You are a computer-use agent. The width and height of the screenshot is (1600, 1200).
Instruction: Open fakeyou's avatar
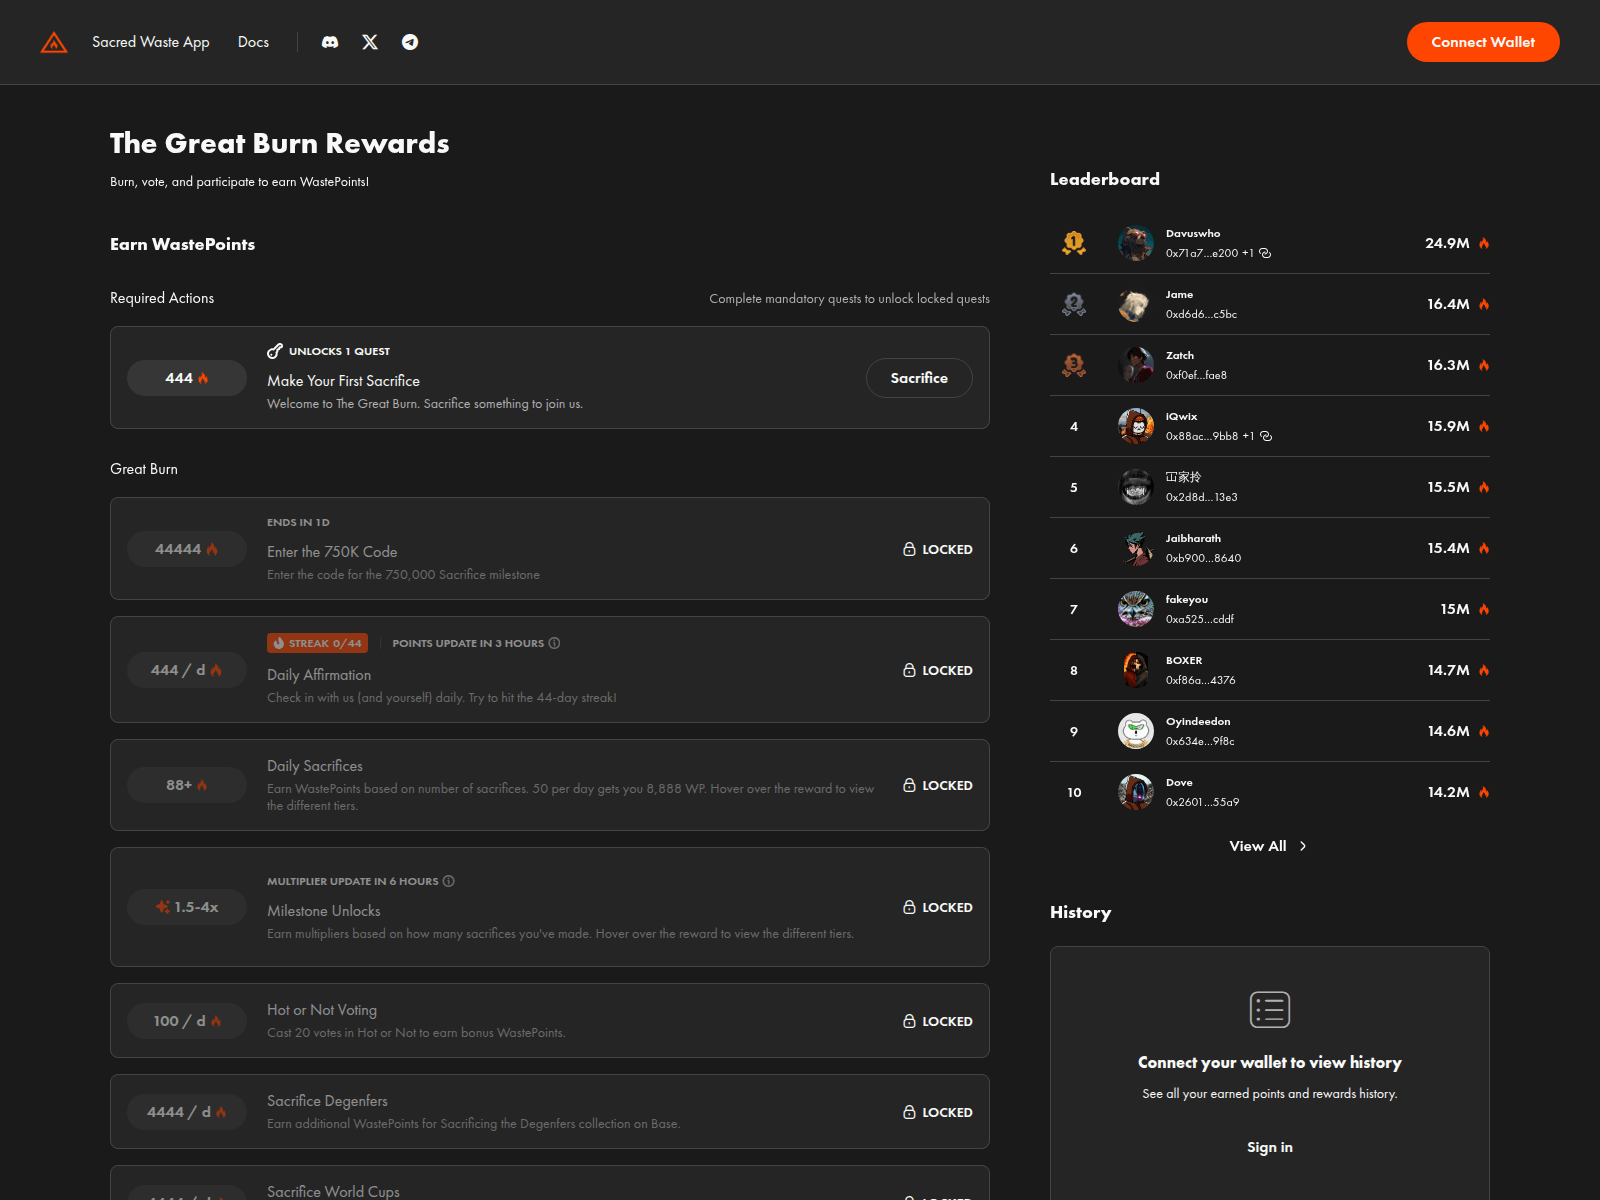[x=1136, y=609]
